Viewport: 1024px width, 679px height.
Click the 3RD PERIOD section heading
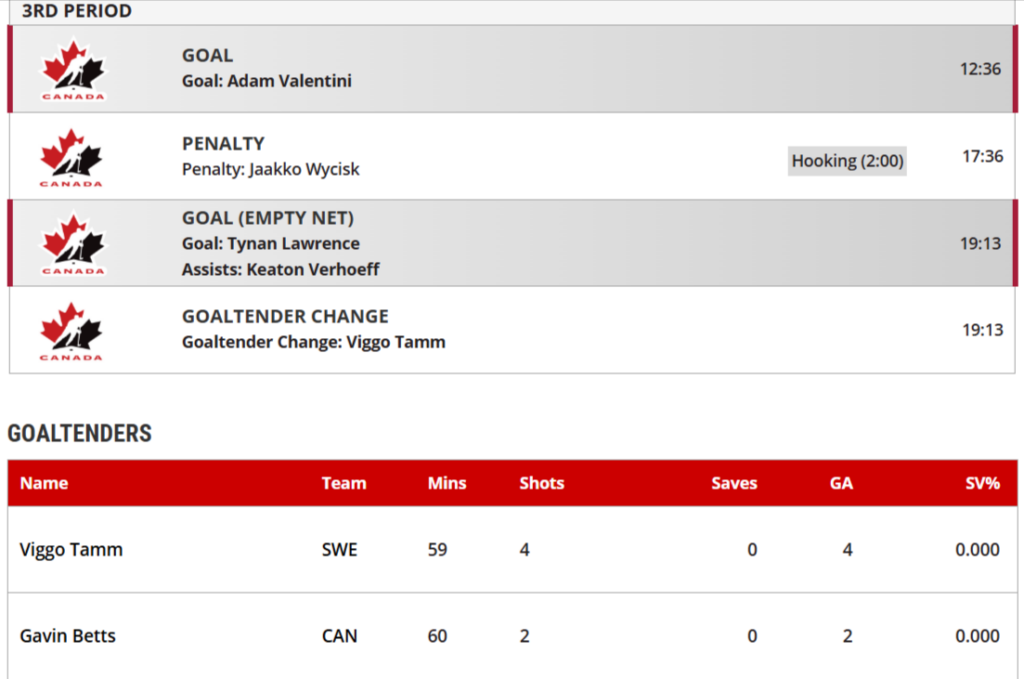click(x=77, y=11)
